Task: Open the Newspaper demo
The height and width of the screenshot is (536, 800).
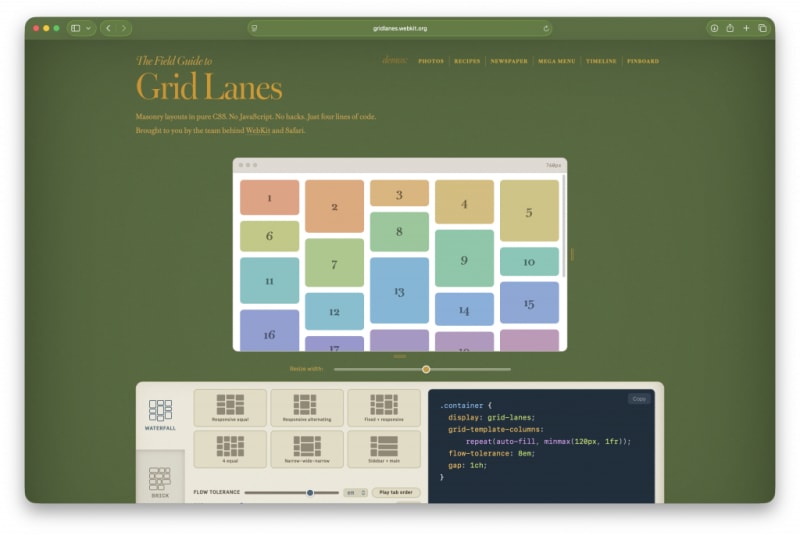Action: (509, 61)
